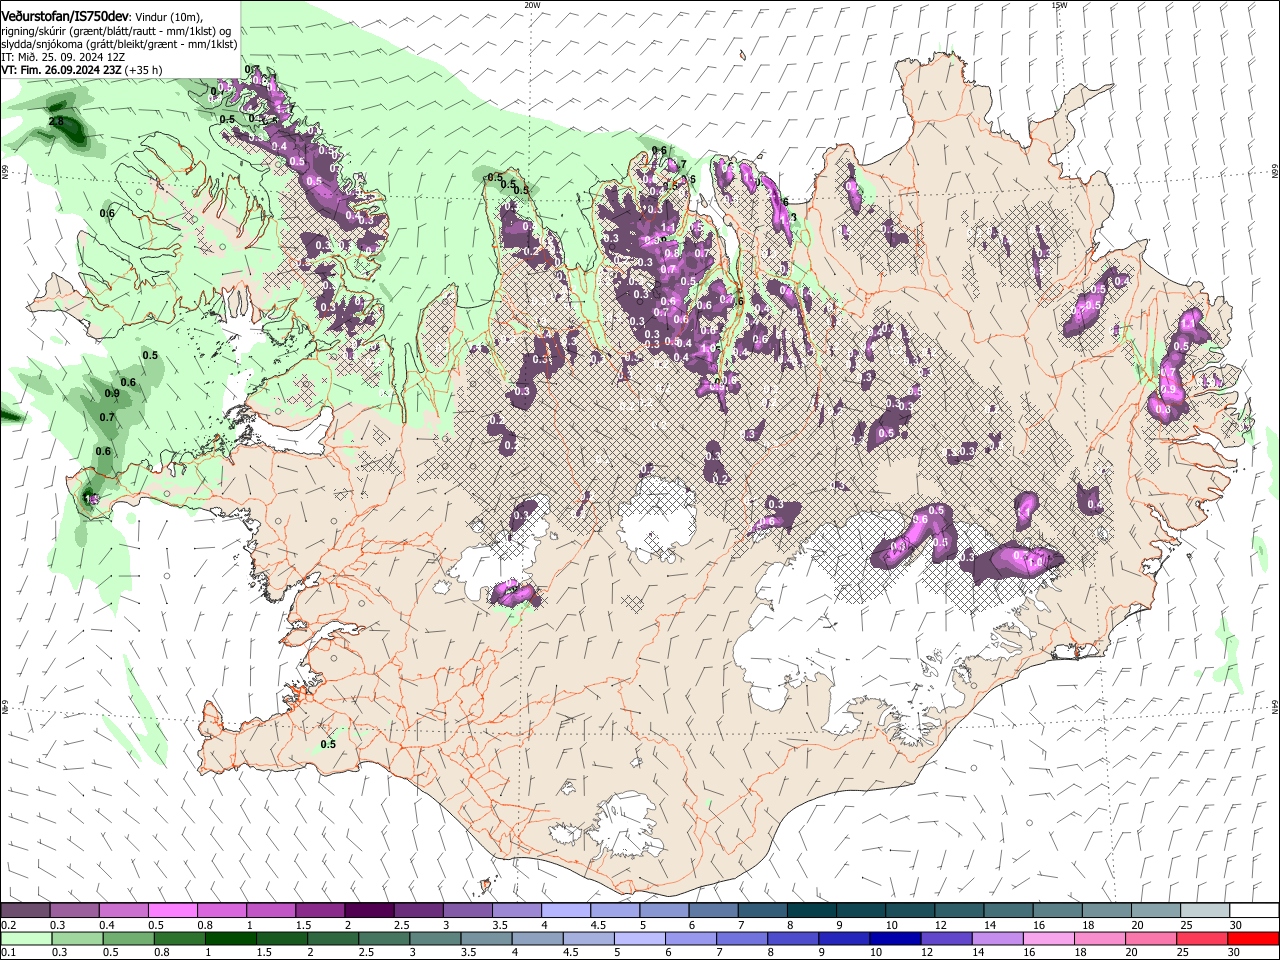The width and height of the screenshot is (1280, 960).
Task: Click the bright red rain swatch above bottom-row label 30
Action: pos(1254,938)
